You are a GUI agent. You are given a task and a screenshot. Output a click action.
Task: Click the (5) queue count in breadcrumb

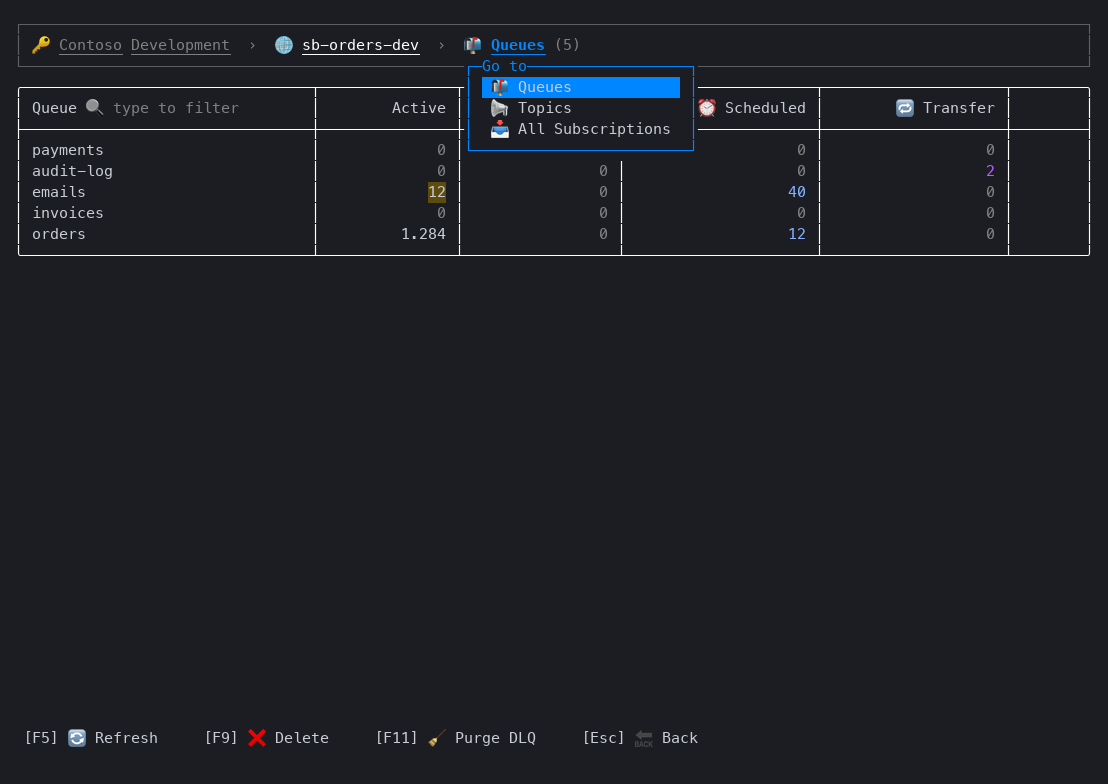coord(567,45)
